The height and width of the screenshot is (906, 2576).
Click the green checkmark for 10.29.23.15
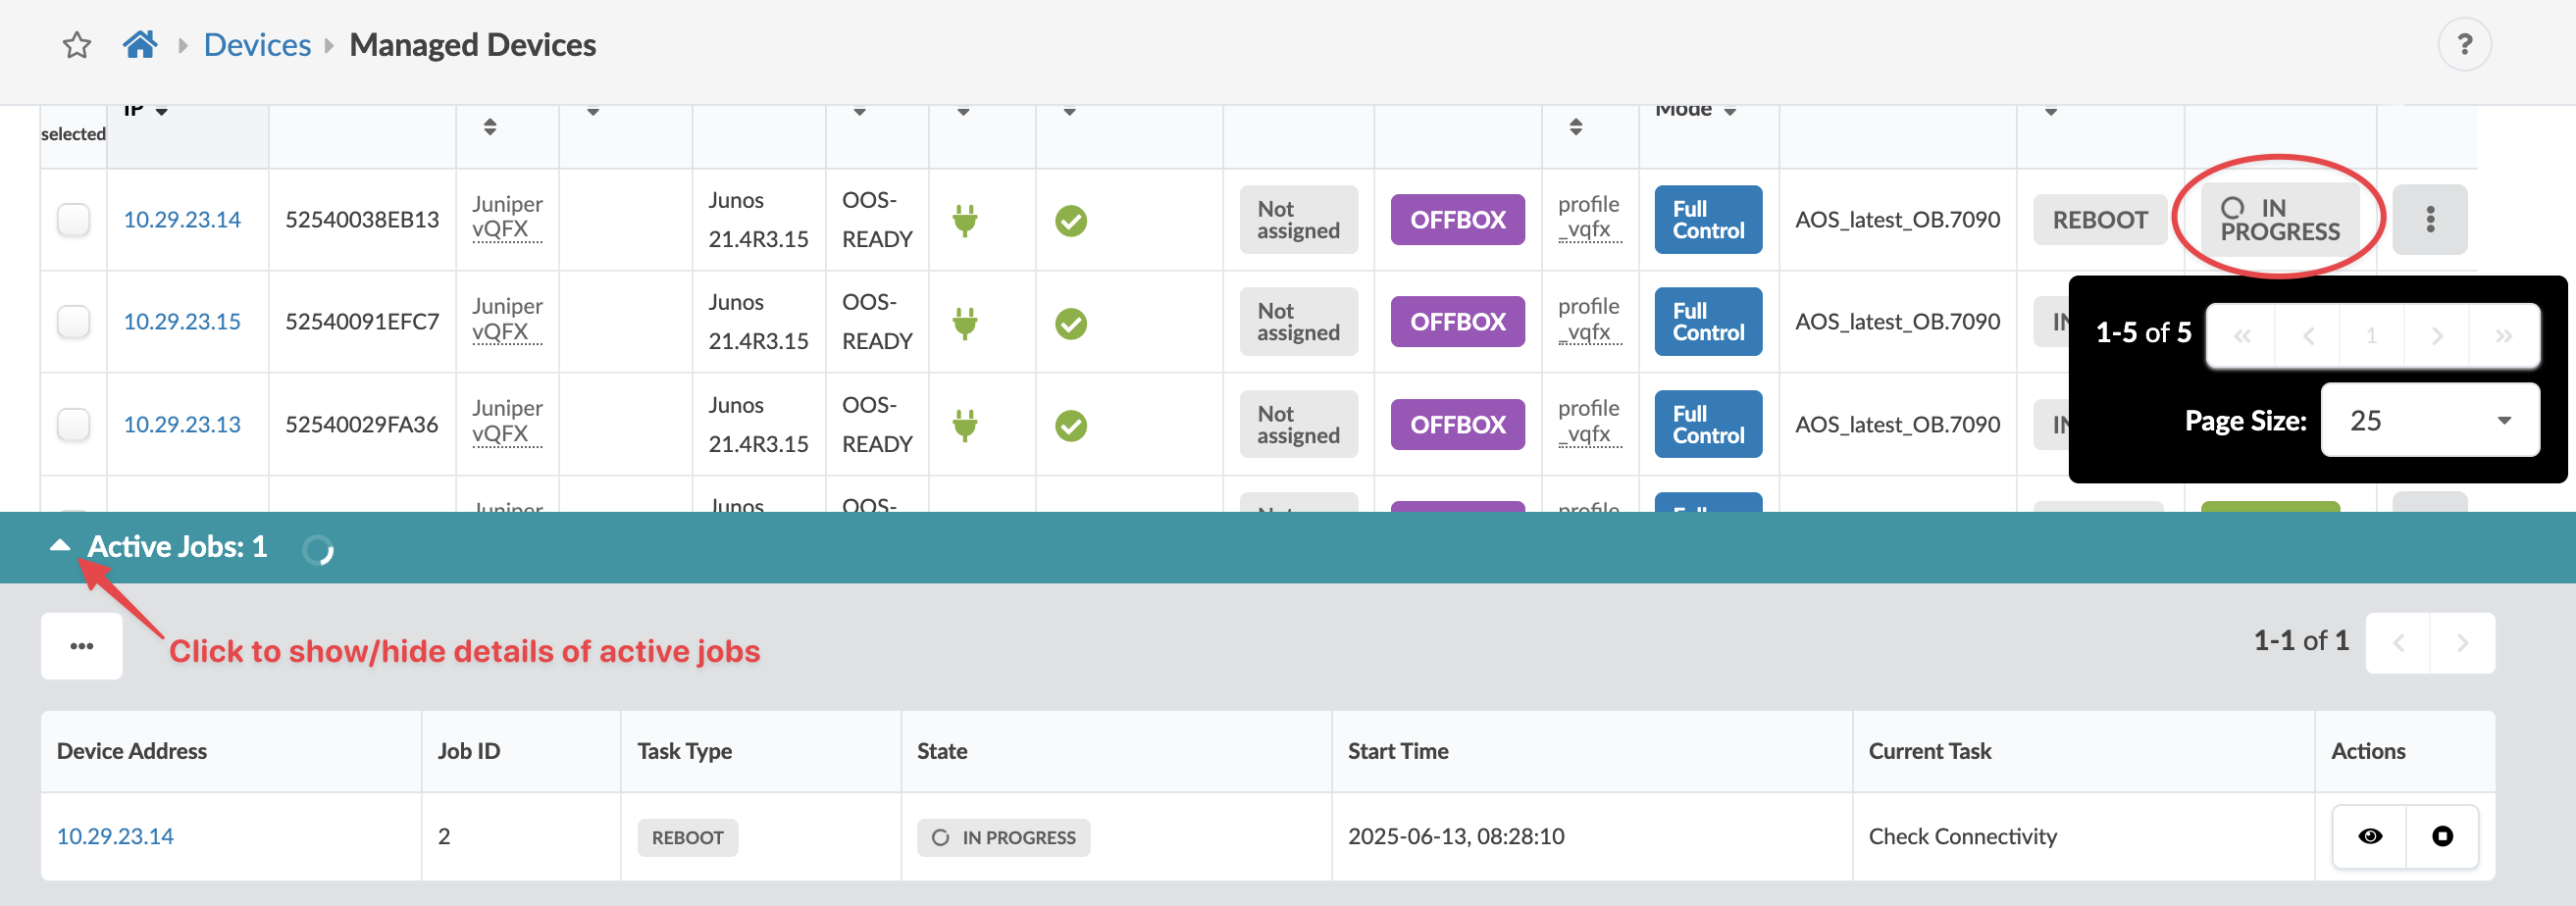click(1070, 323)
